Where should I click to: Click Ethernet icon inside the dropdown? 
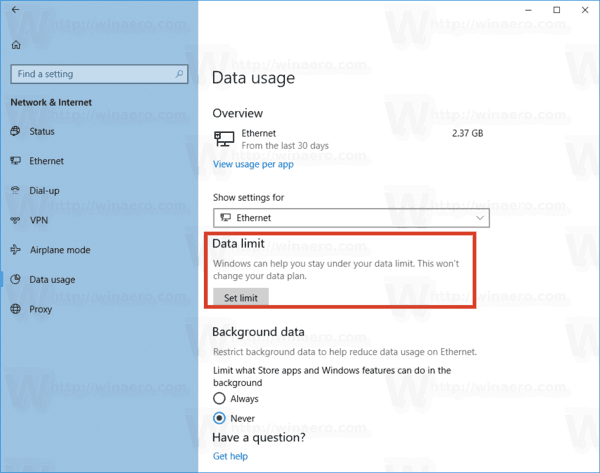(x=225, y=217)
